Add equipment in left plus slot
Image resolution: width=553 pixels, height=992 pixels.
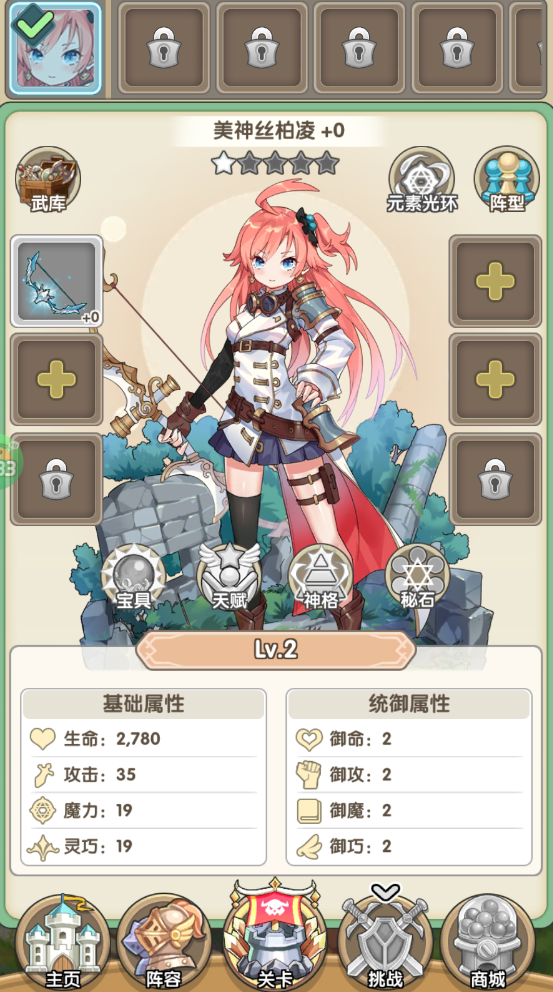click(x=57, y=380)
